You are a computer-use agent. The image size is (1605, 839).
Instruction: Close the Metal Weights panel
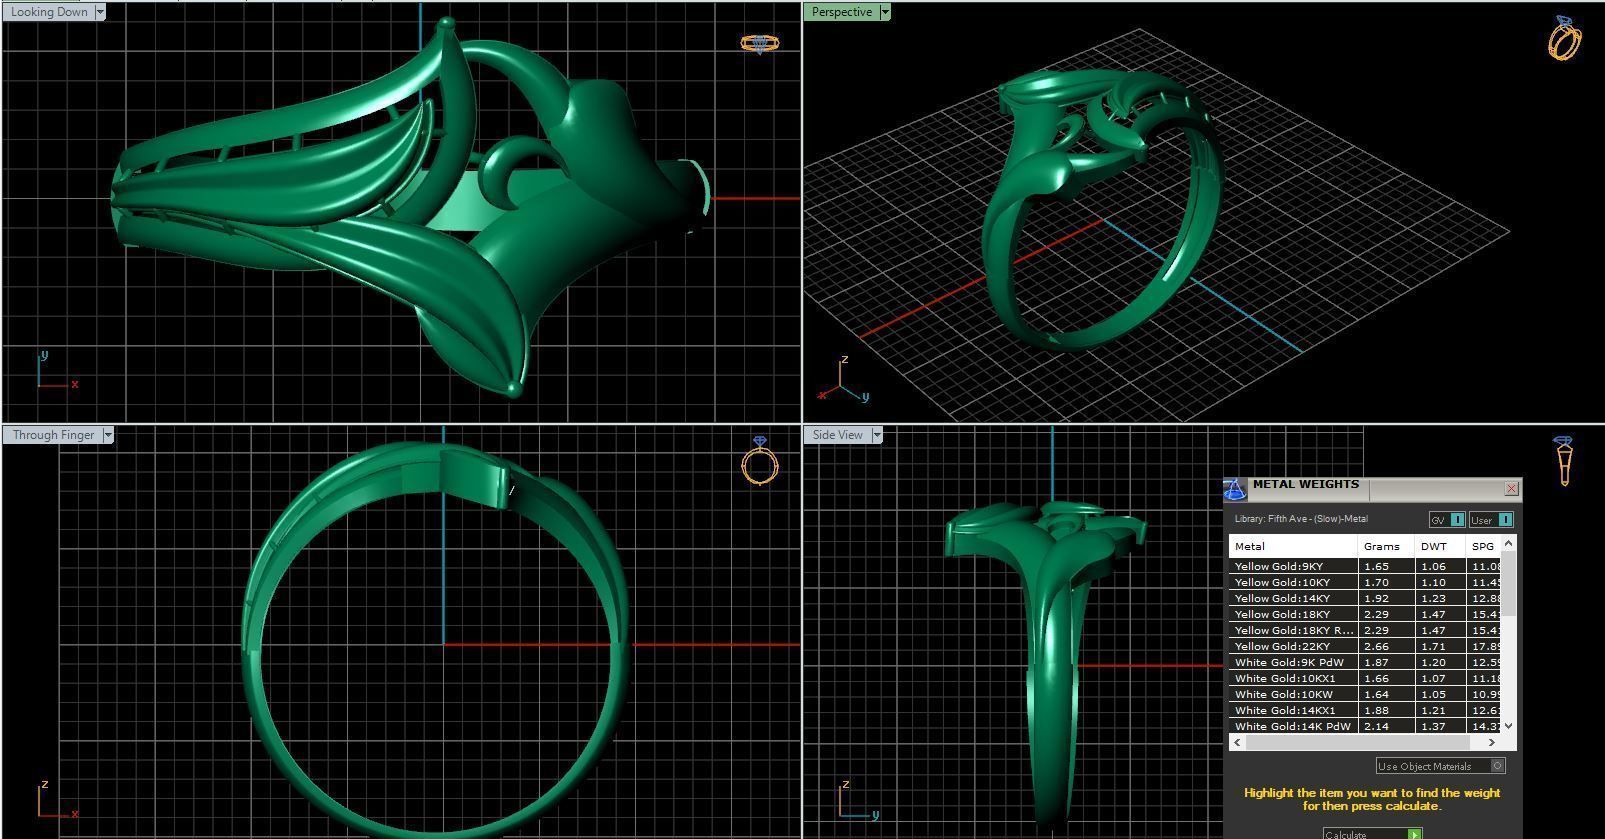coord(1511,488)
